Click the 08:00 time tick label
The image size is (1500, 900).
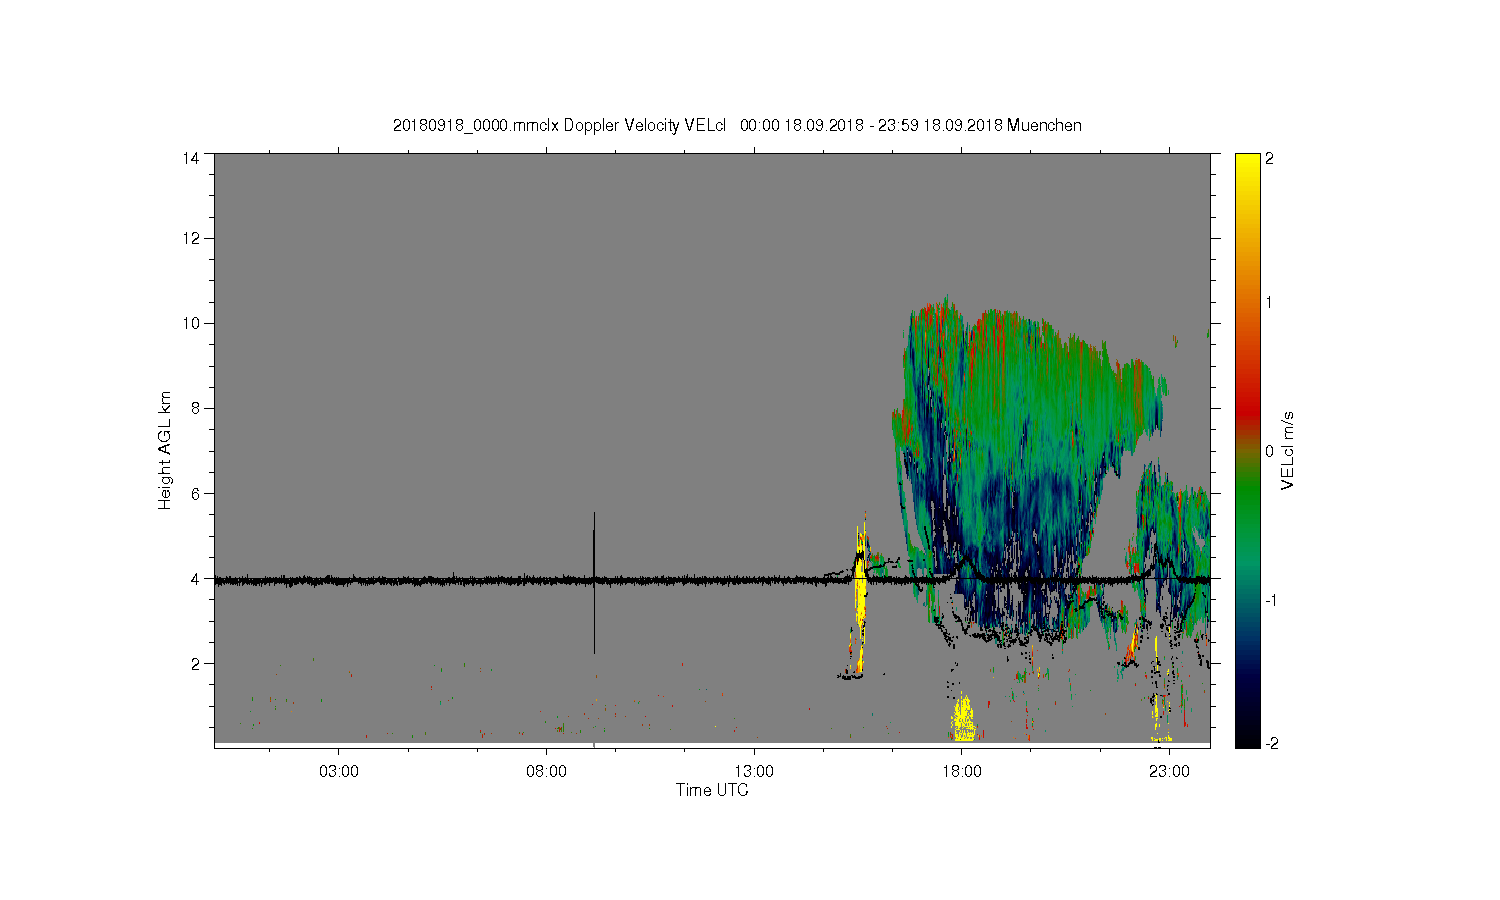tap(547, 772)
